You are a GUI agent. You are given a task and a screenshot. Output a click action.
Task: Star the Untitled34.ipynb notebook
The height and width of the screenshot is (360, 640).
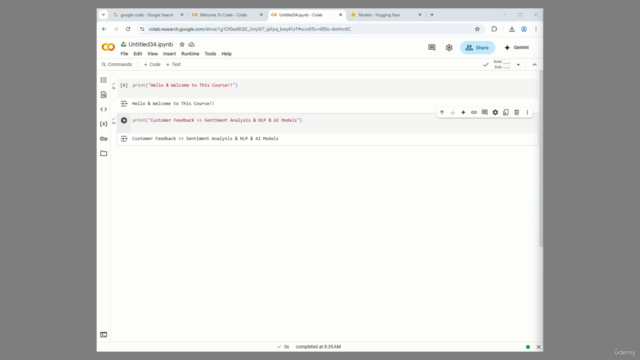pyautogui.click(x=182, y=44)
